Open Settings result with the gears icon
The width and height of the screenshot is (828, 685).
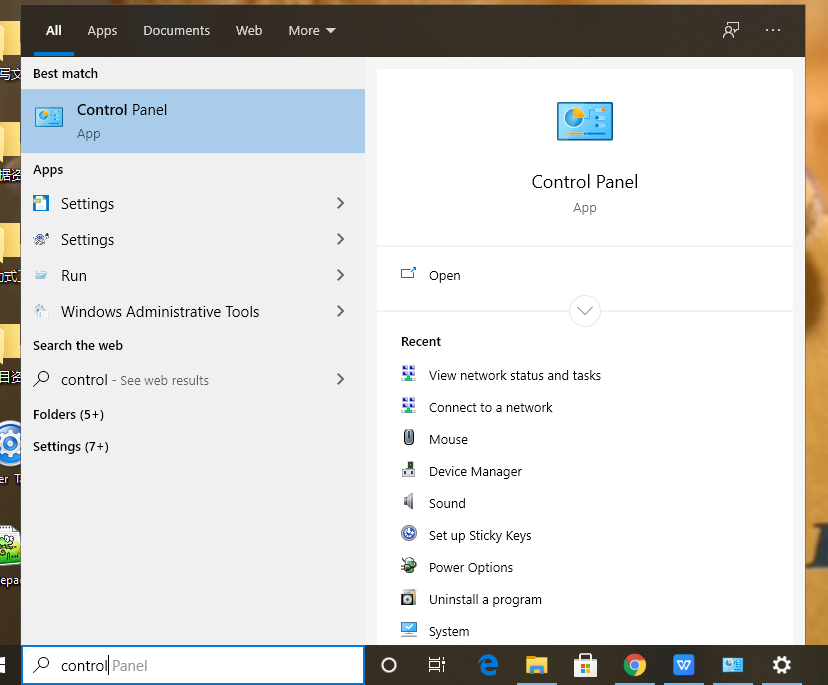tap(178, 239)
